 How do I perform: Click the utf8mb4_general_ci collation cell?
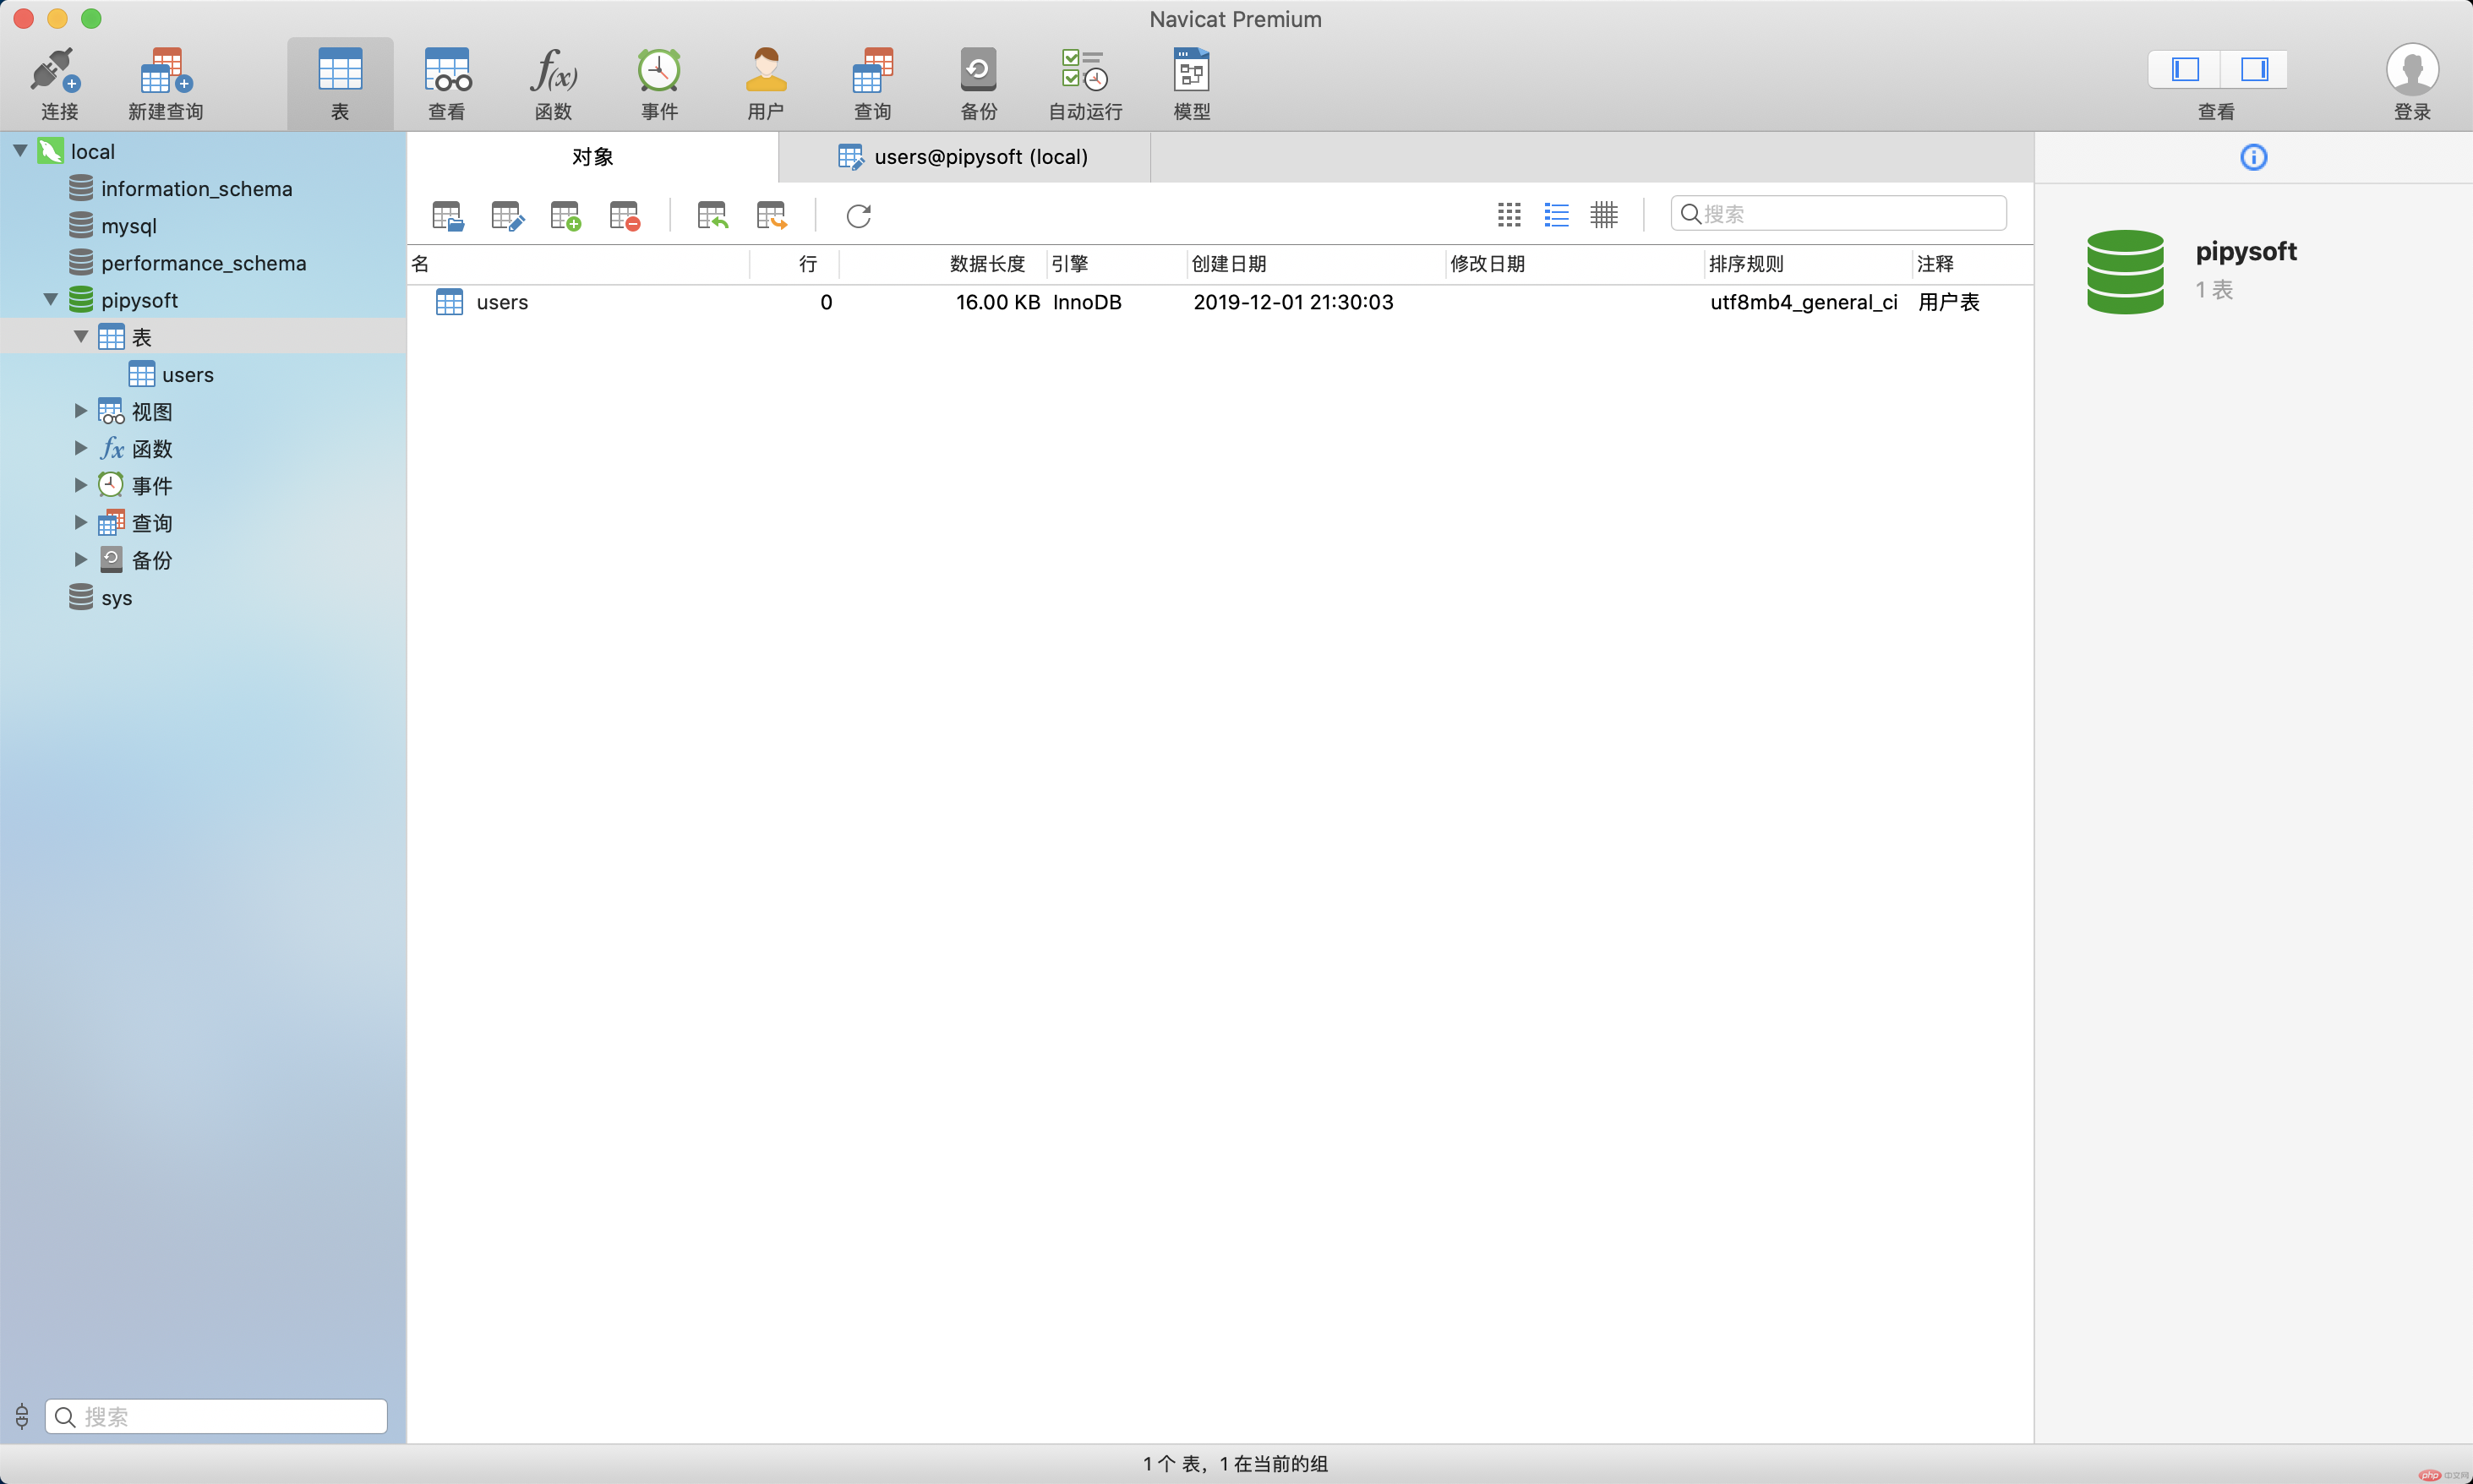pyautogui.click(x=1803, y=302)
